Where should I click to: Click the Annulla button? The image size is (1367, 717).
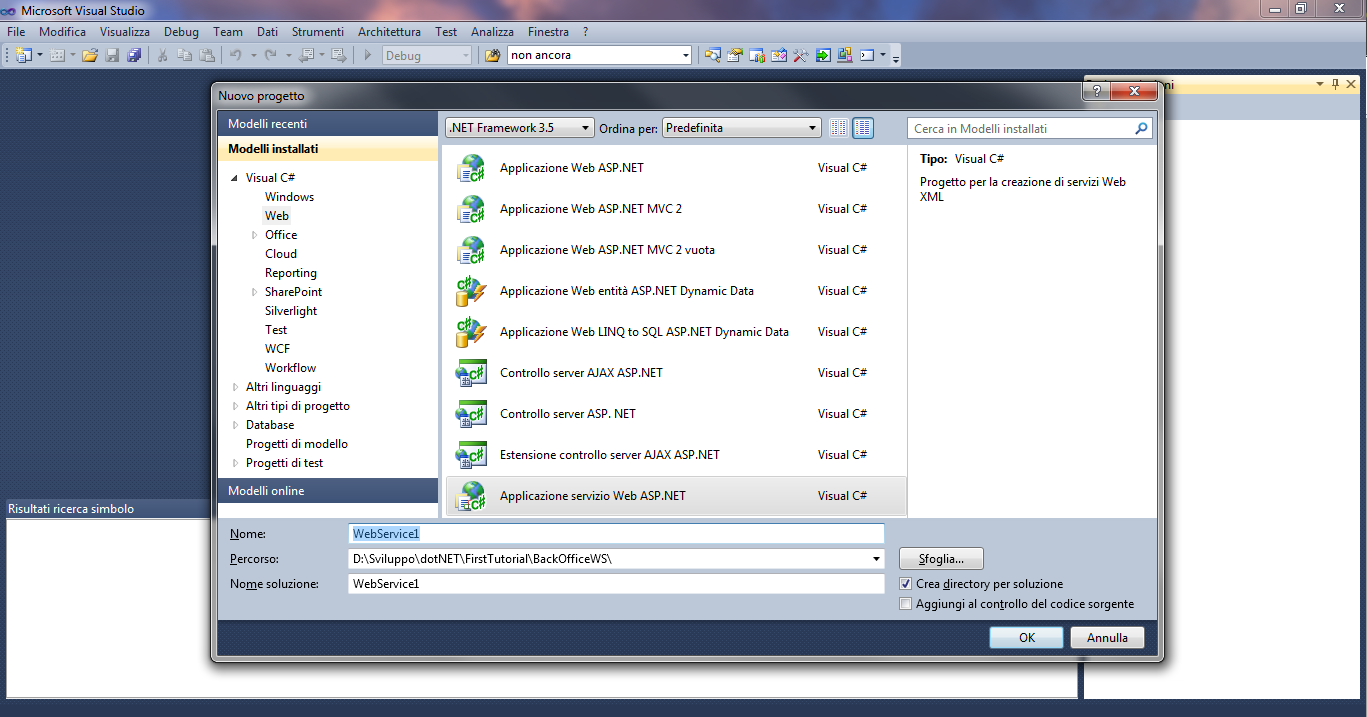(1107, 638)
